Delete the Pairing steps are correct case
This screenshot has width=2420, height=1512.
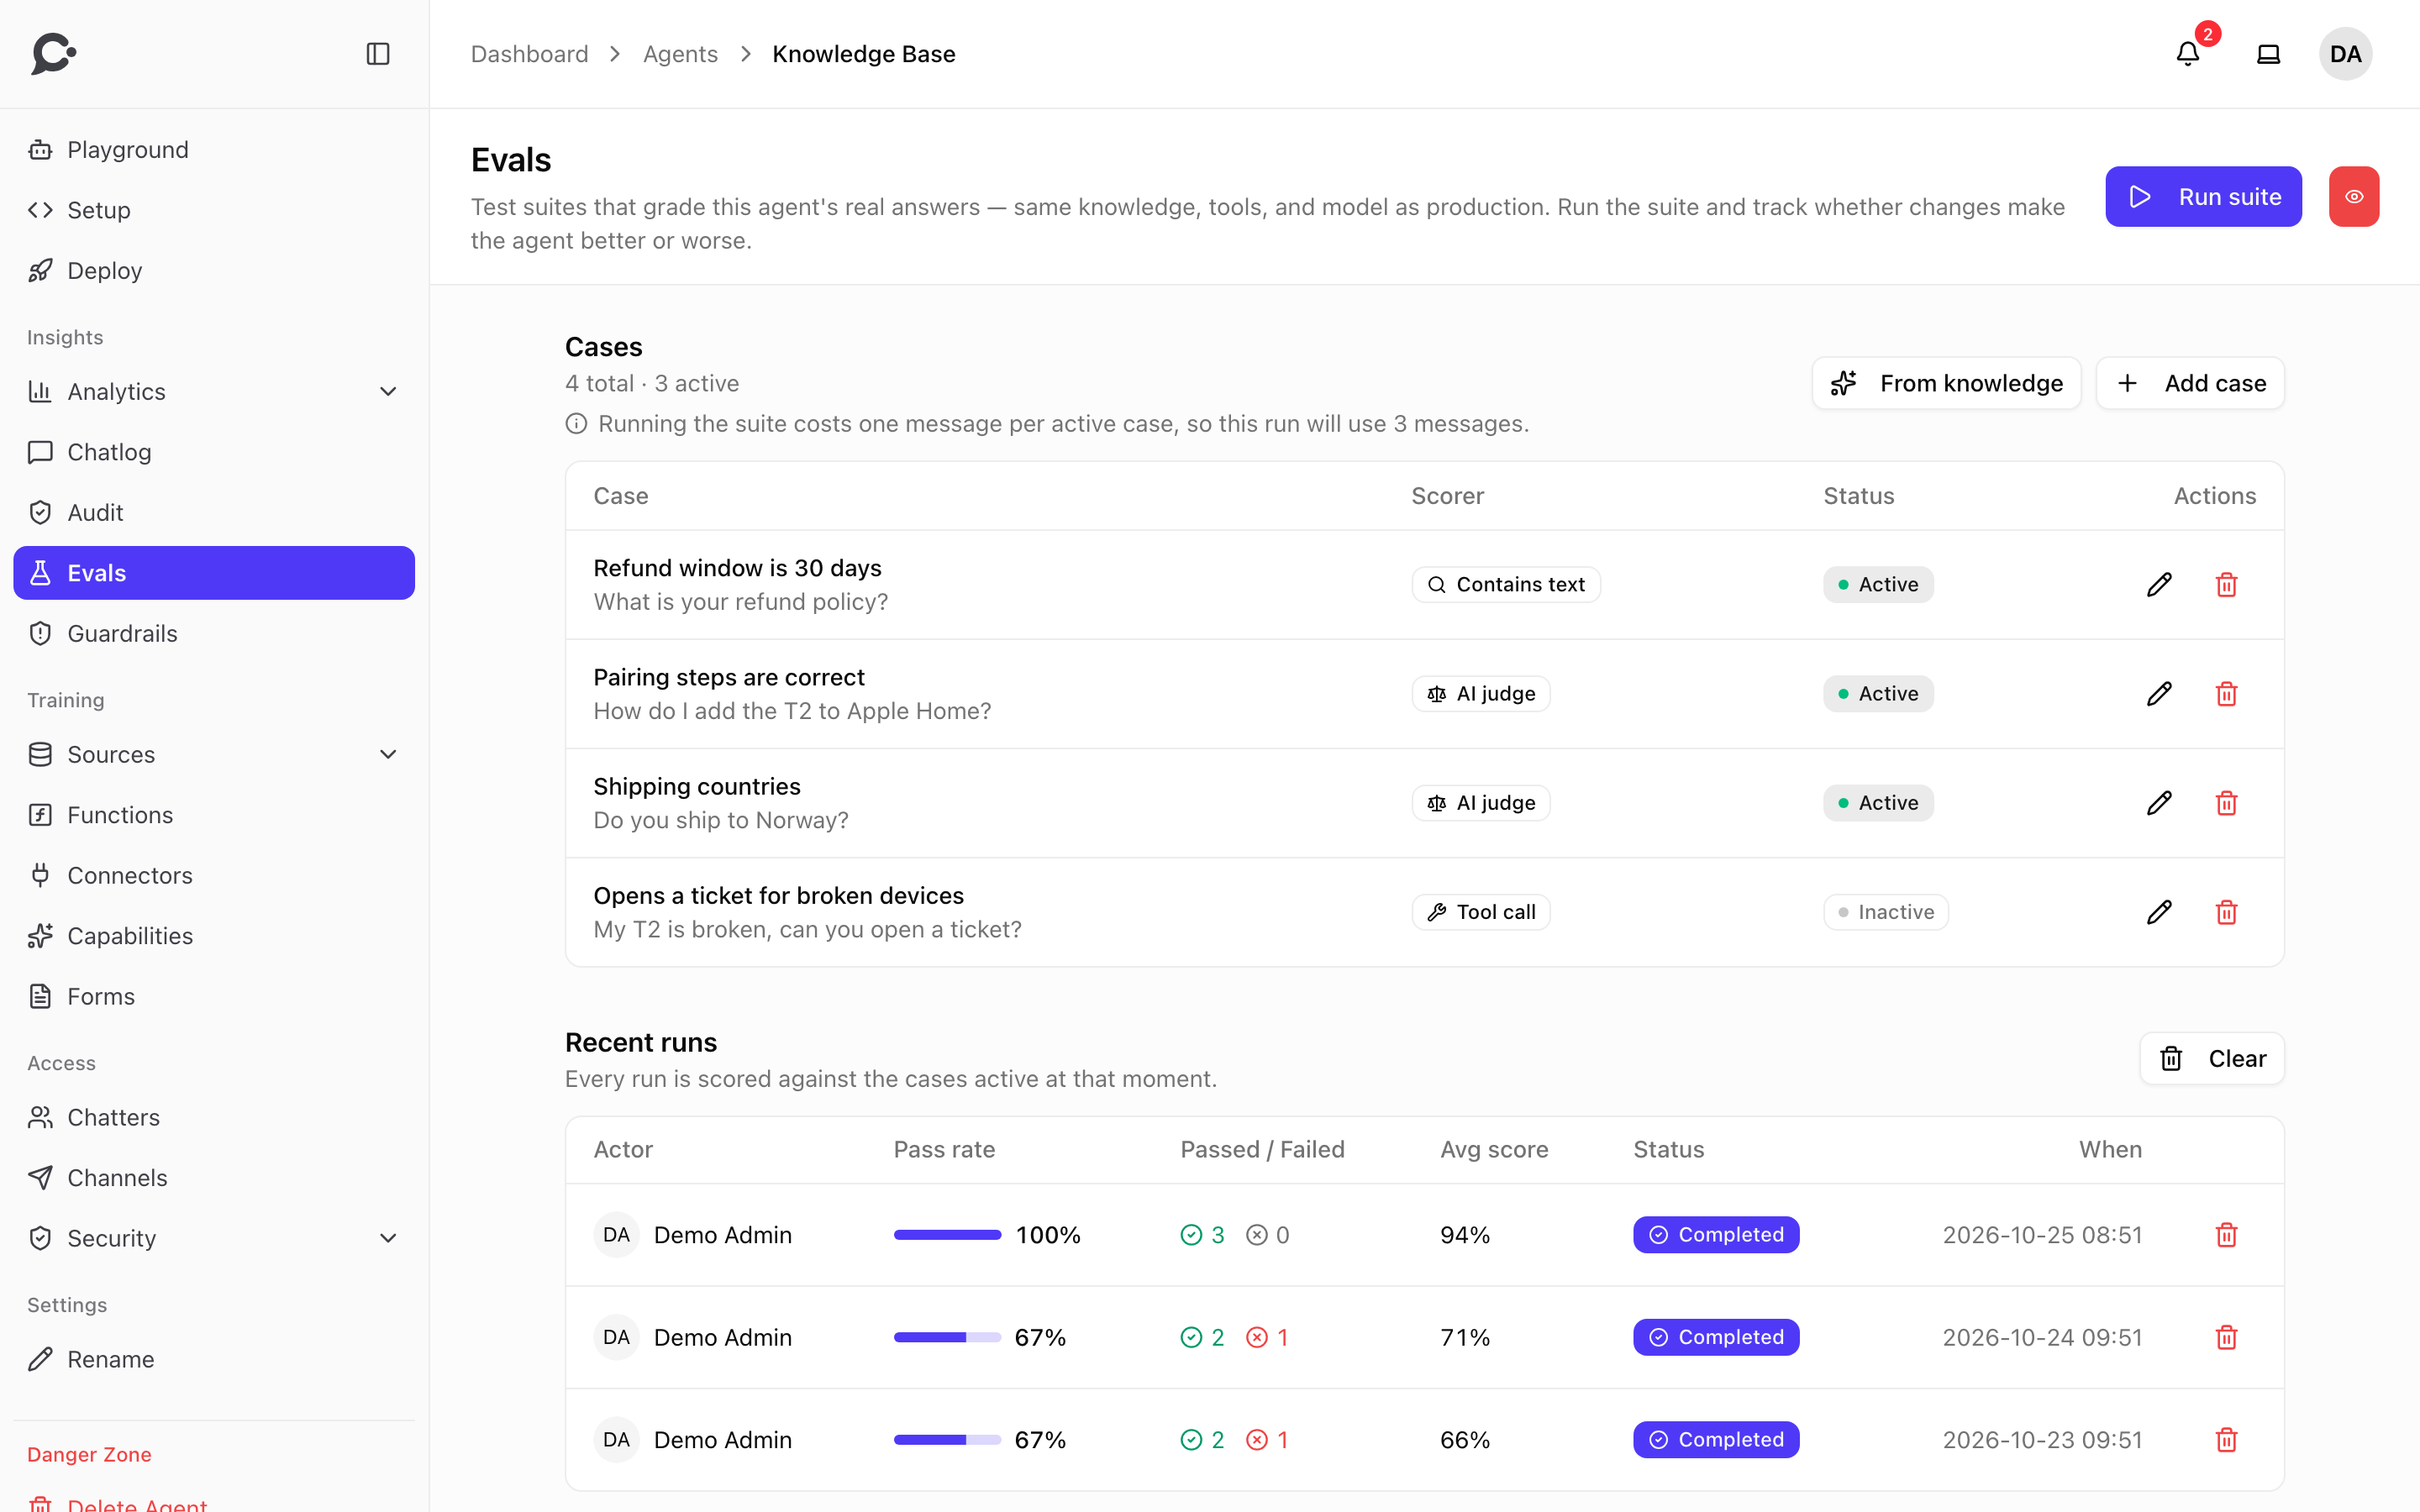coord(2226,694)
